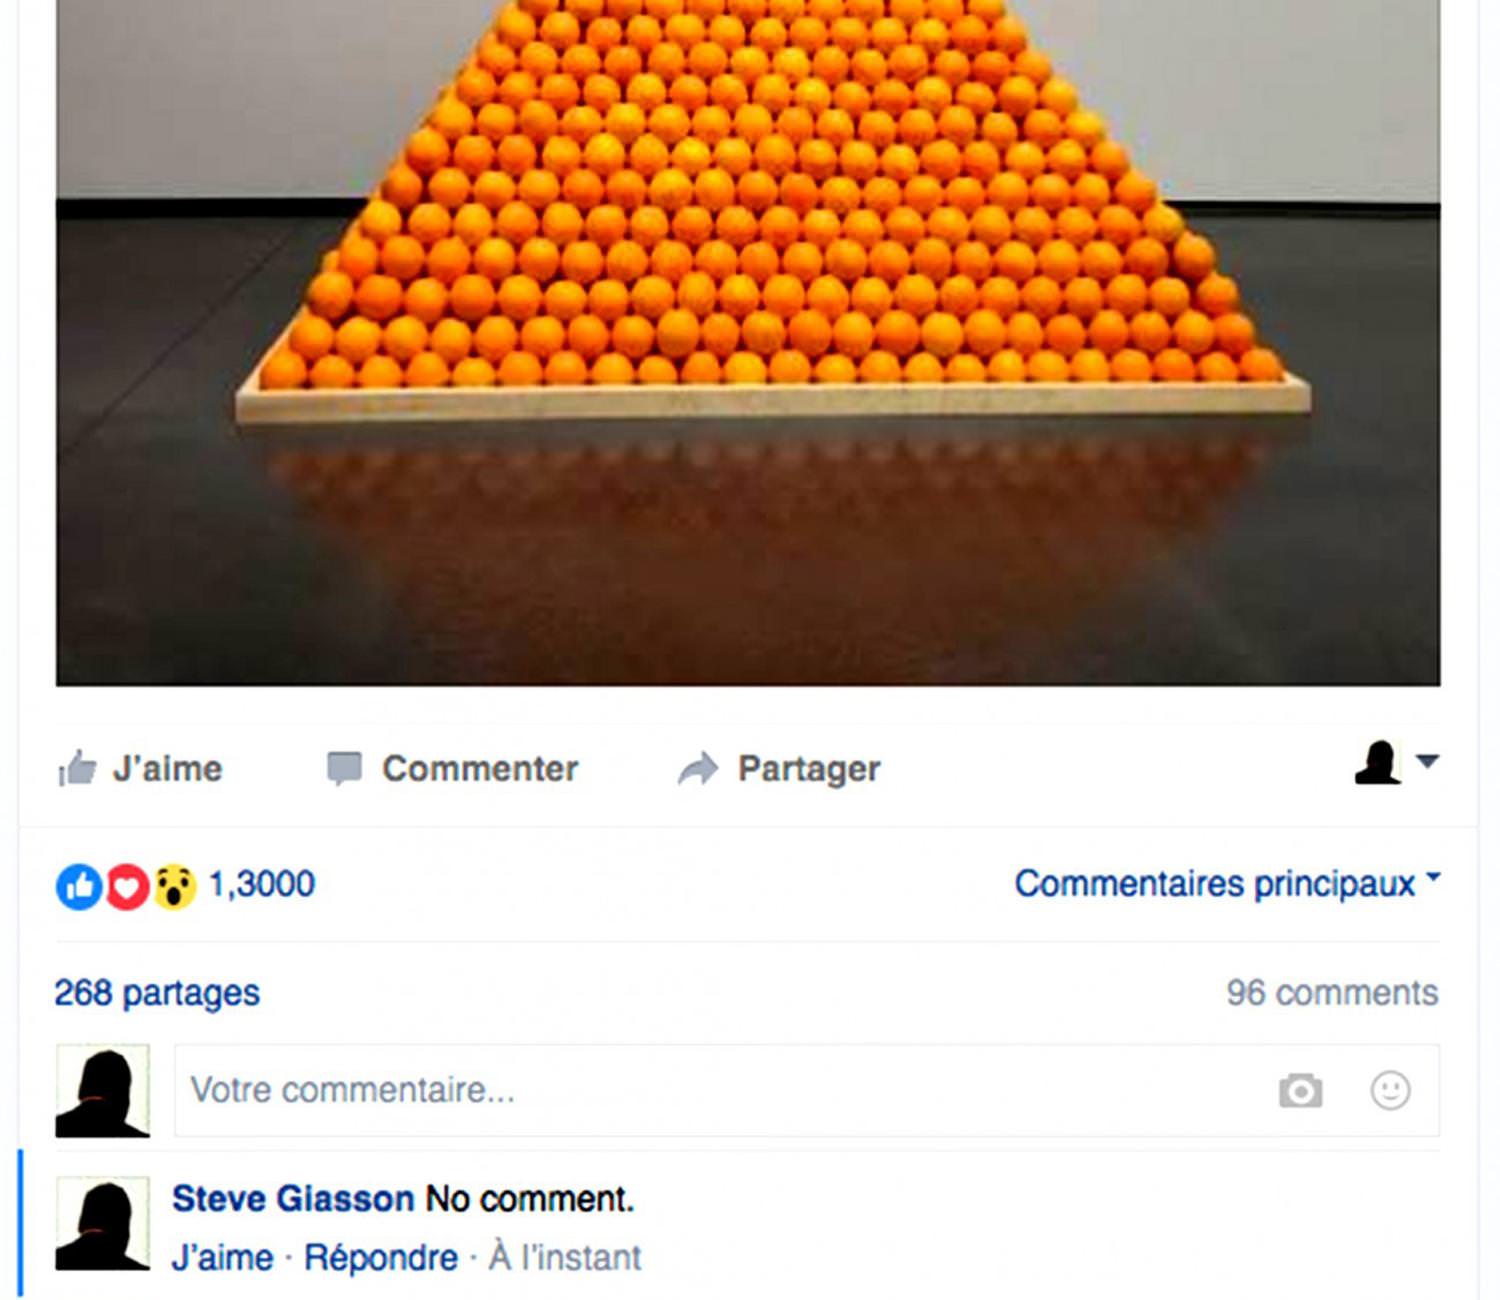Click the wow face reaction icon
The width and height of the screenshot is (1500, 1300).
pos(174,886)
